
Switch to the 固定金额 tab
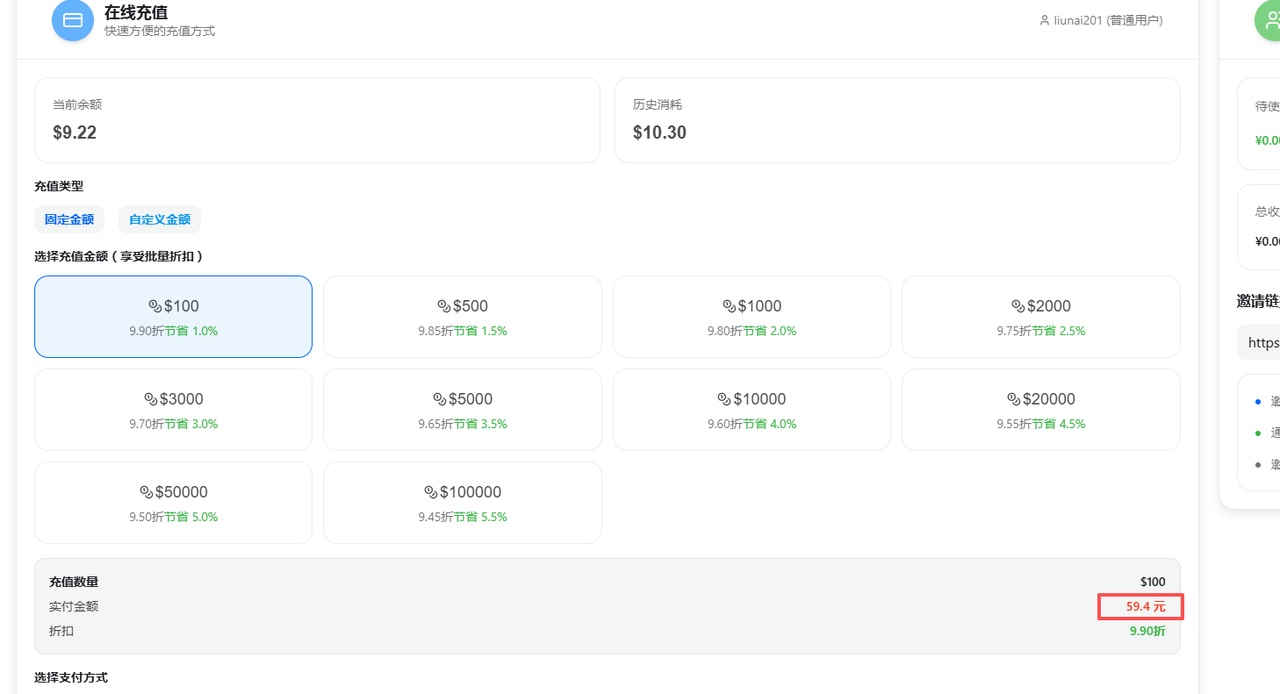pos(69,219)
